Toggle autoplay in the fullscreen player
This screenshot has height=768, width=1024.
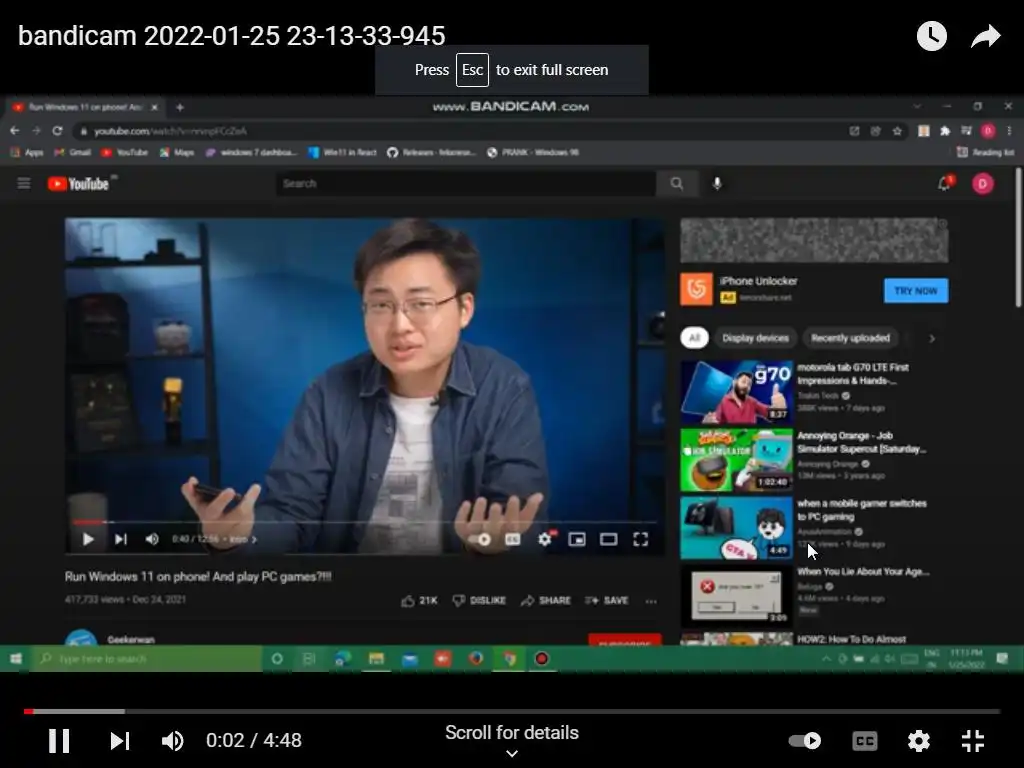point(805,741)
